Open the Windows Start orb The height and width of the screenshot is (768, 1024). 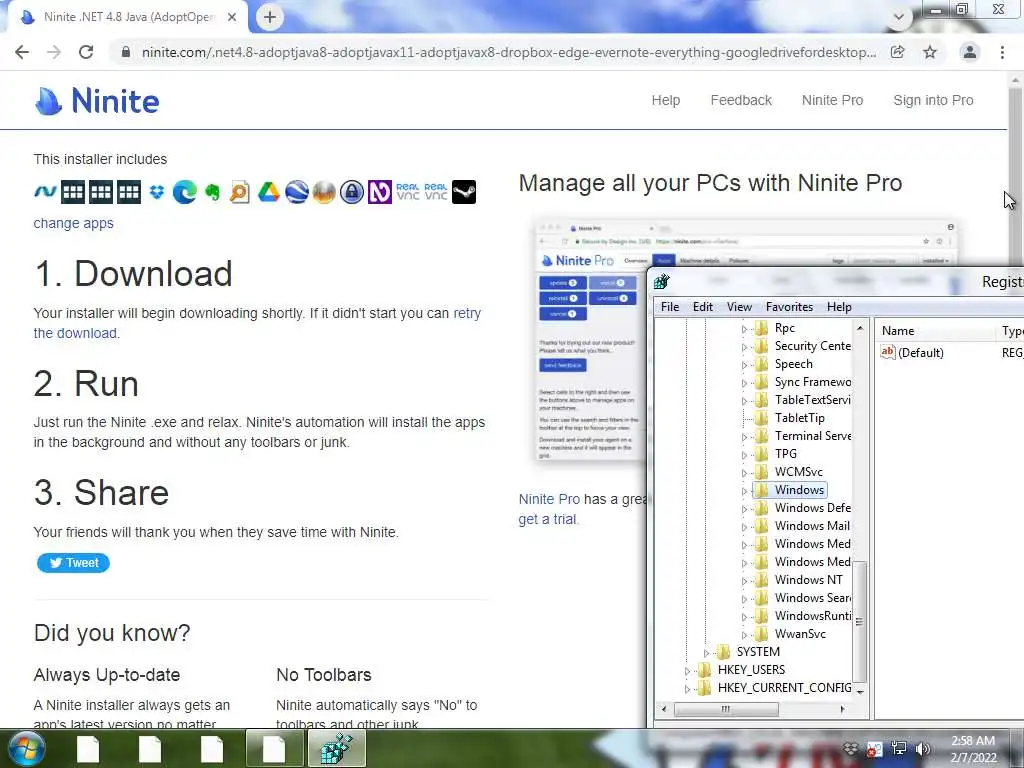tap(26, 748)
